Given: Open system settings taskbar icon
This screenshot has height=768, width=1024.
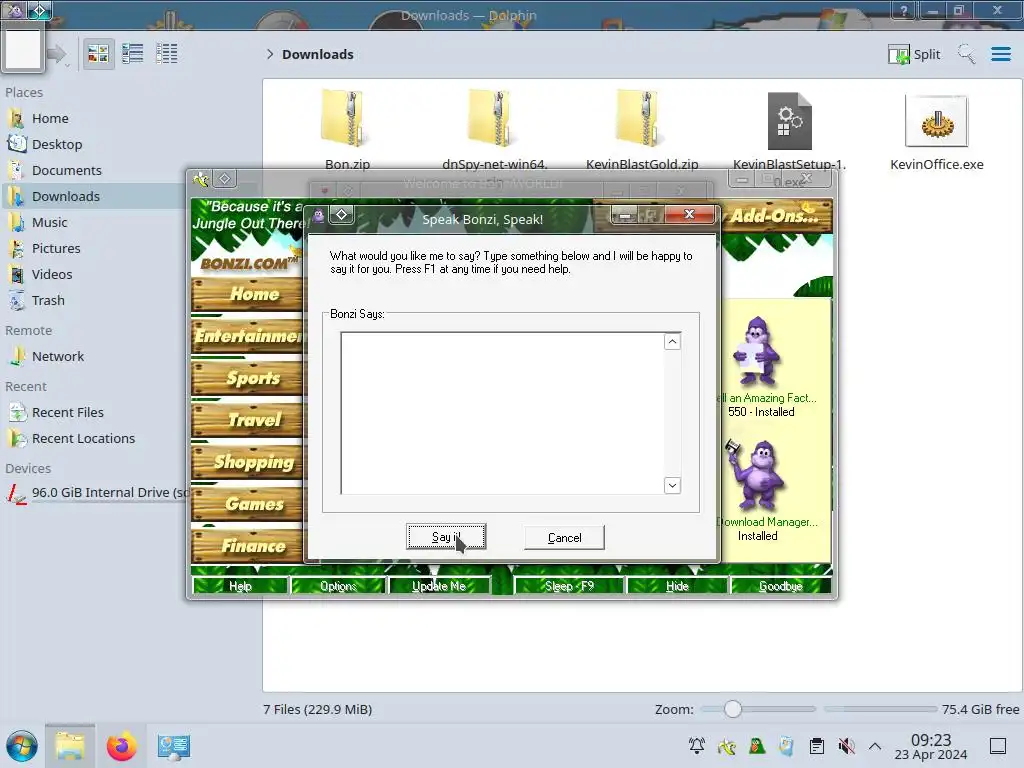Looking at the screenshot, I should [173, 746].
